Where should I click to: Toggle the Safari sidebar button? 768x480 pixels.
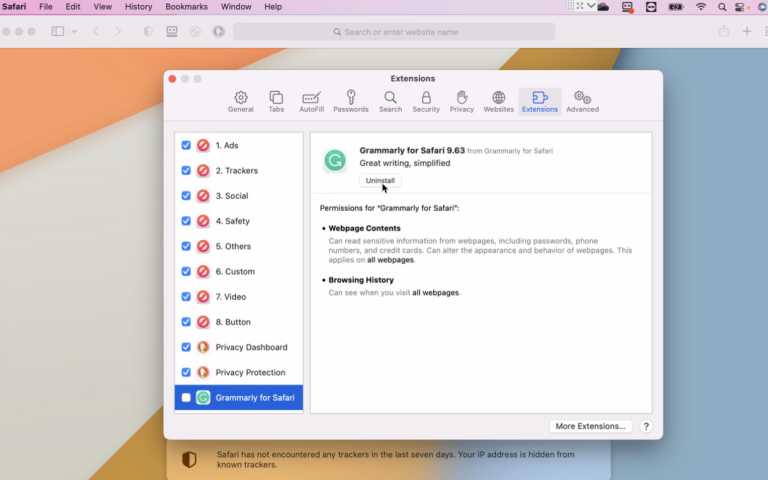tap(58, 31)
